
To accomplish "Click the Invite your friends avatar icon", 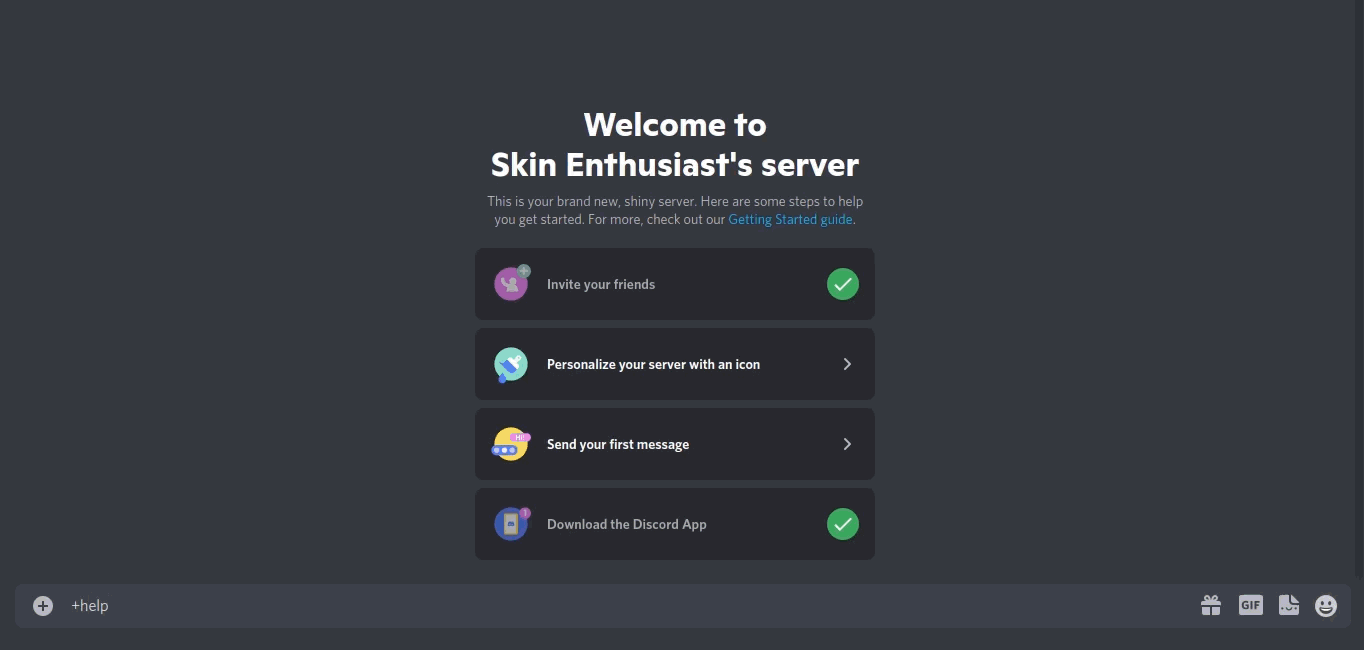I will coord(512,283).
